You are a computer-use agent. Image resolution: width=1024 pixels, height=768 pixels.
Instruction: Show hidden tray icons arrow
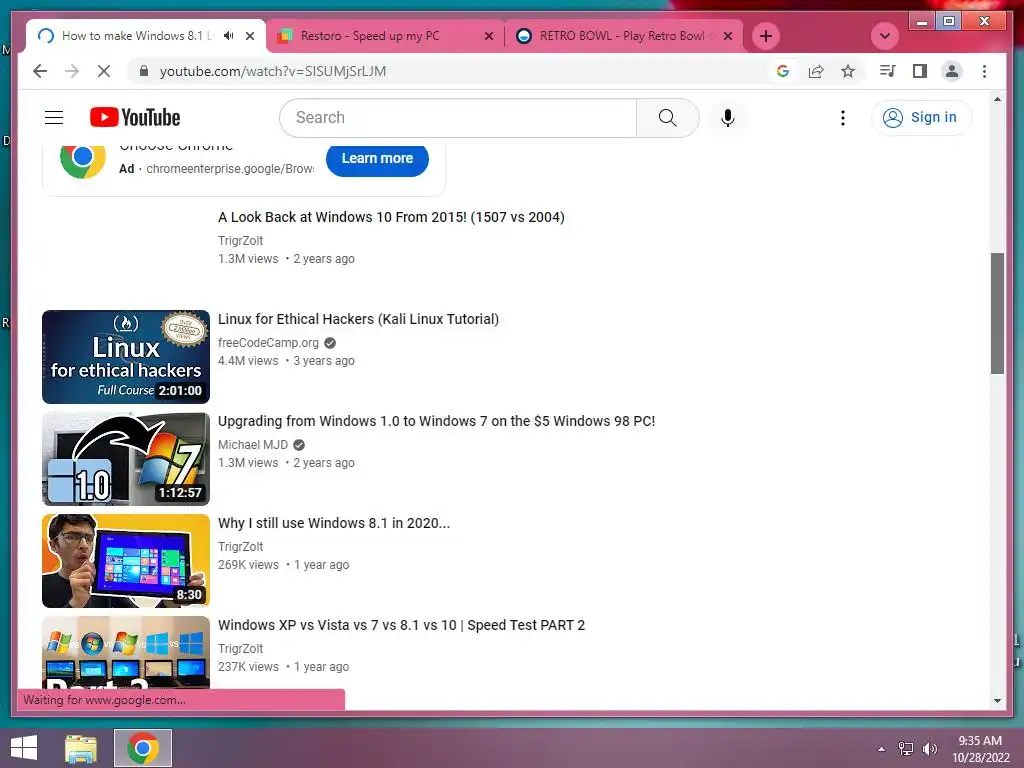tap(882, 749)
